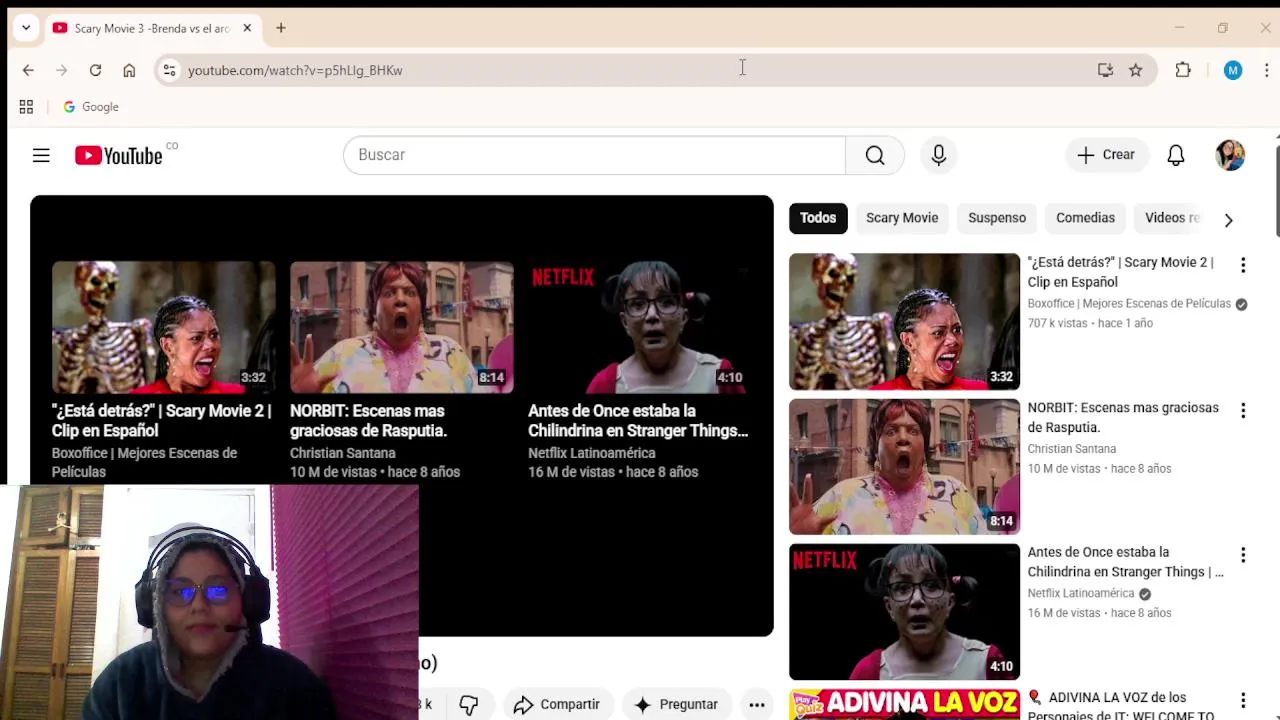Screen dimensions: 1280x720
Task: Expand the tab search dropdown
Action: [x=26, y=28]
